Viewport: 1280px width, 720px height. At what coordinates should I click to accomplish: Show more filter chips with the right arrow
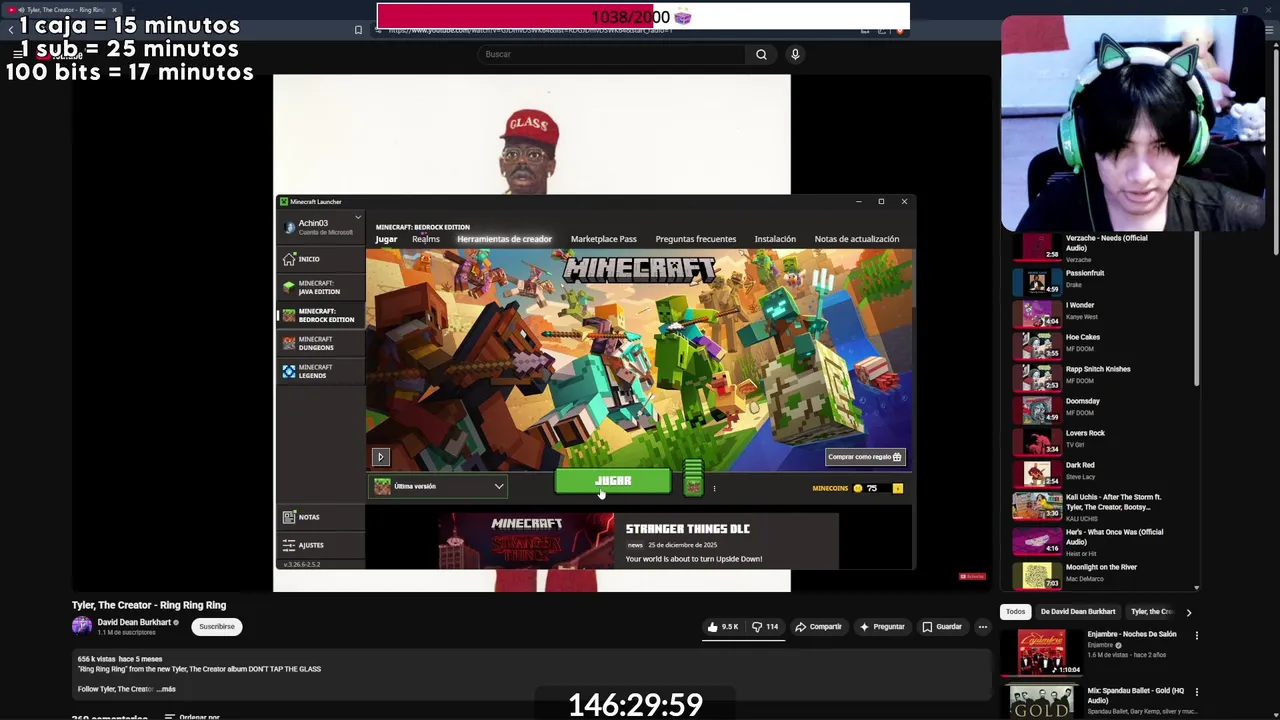pos(1188,612)
